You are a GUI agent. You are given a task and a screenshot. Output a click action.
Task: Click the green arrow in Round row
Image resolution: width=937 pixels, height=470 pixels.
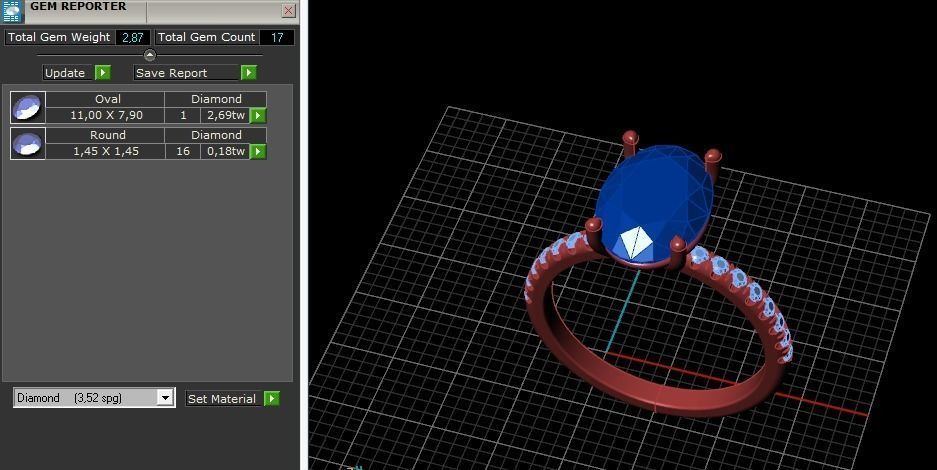click(x=258, y=151)
